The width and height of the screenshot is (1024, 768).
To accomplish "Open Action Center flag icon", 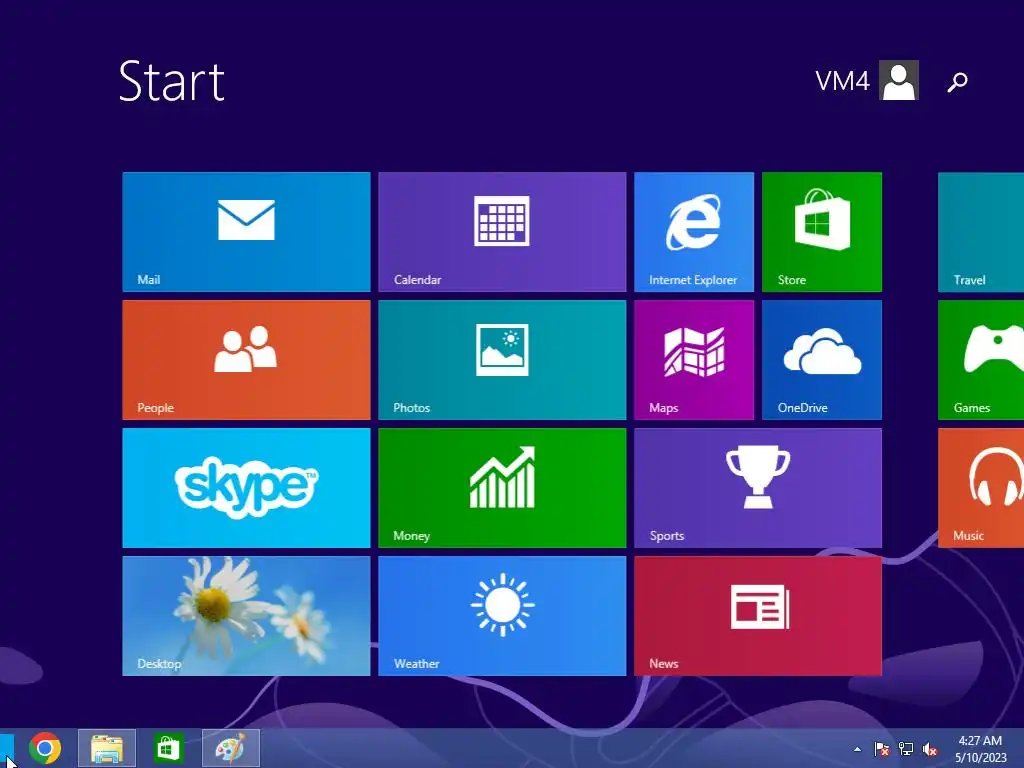I will 882,749.
